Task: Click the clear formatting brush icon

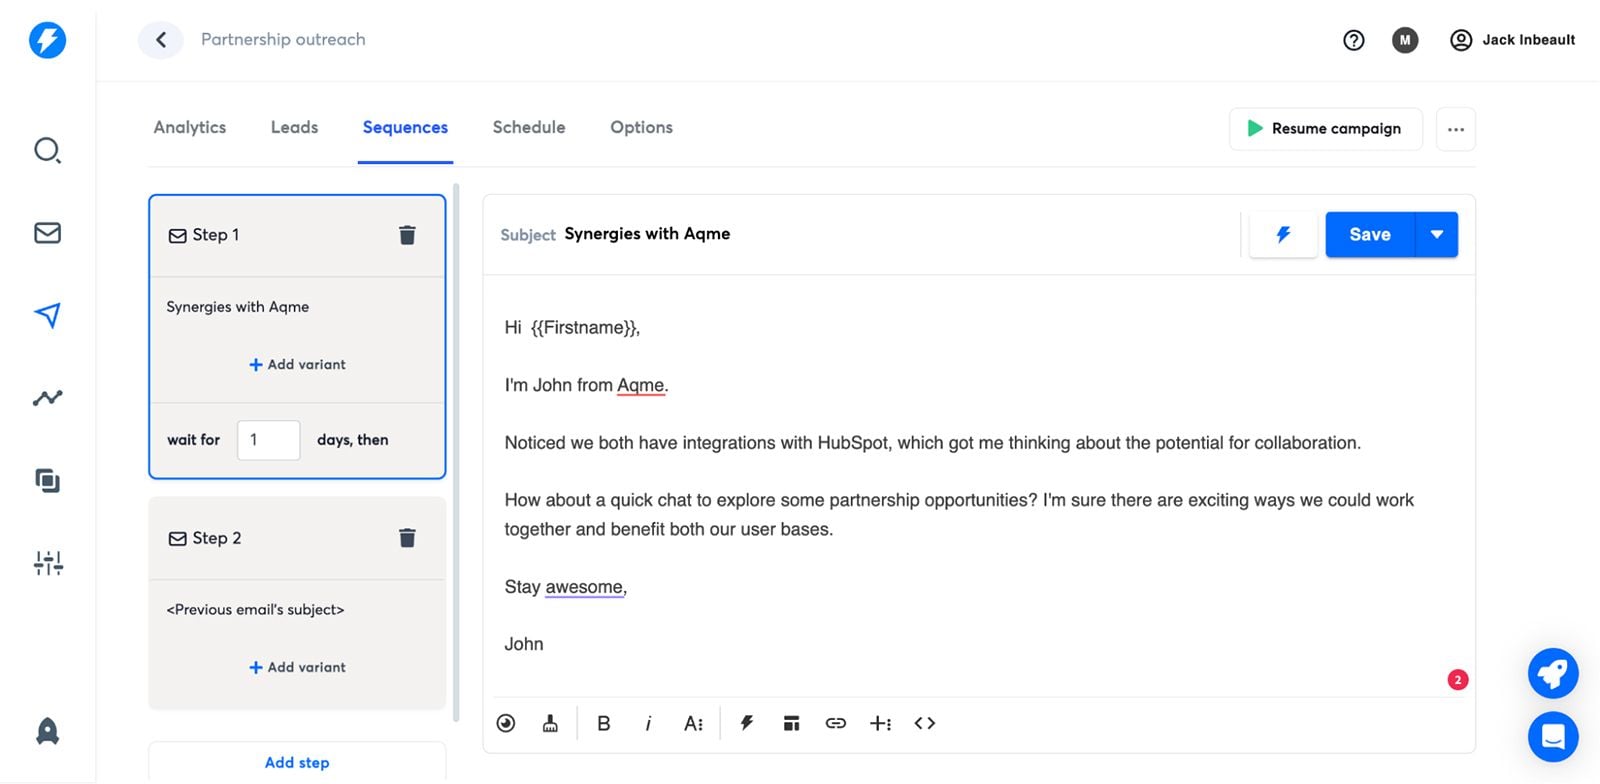Action: tap(550, 723)
